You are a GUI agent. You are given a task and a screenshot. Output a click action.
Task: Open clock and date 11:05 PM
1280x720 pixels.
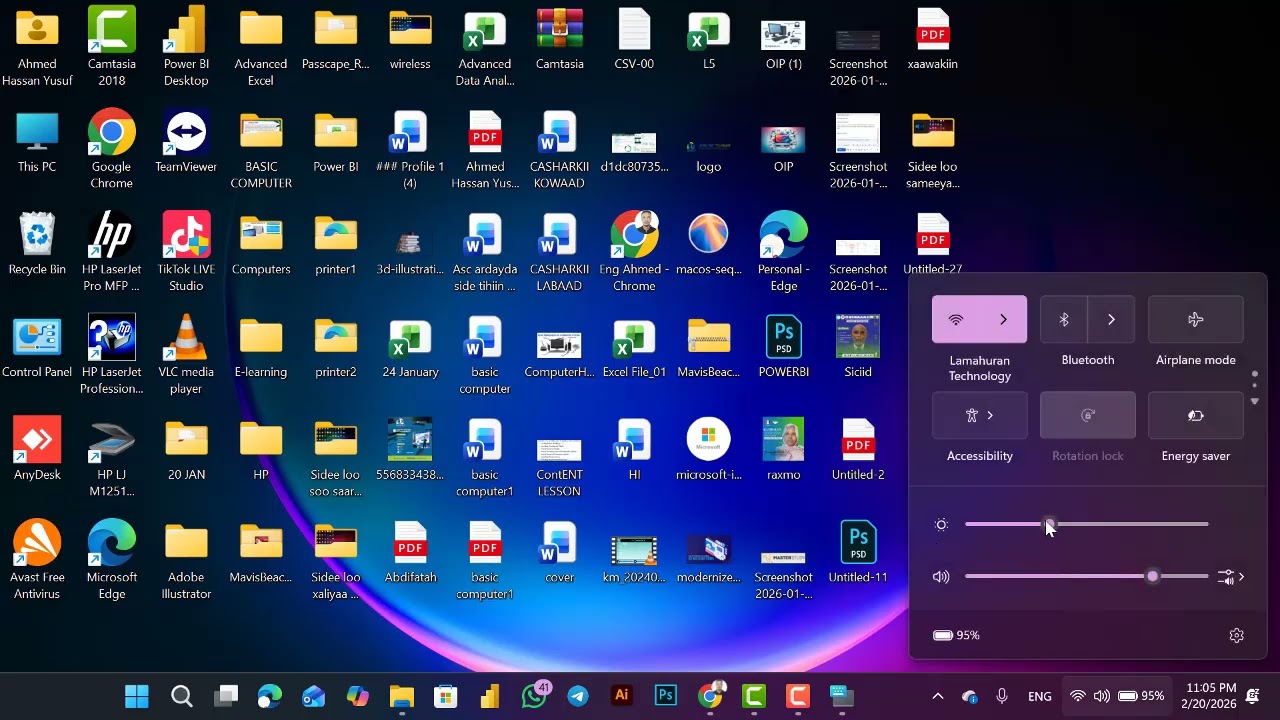coord(1209,696)
